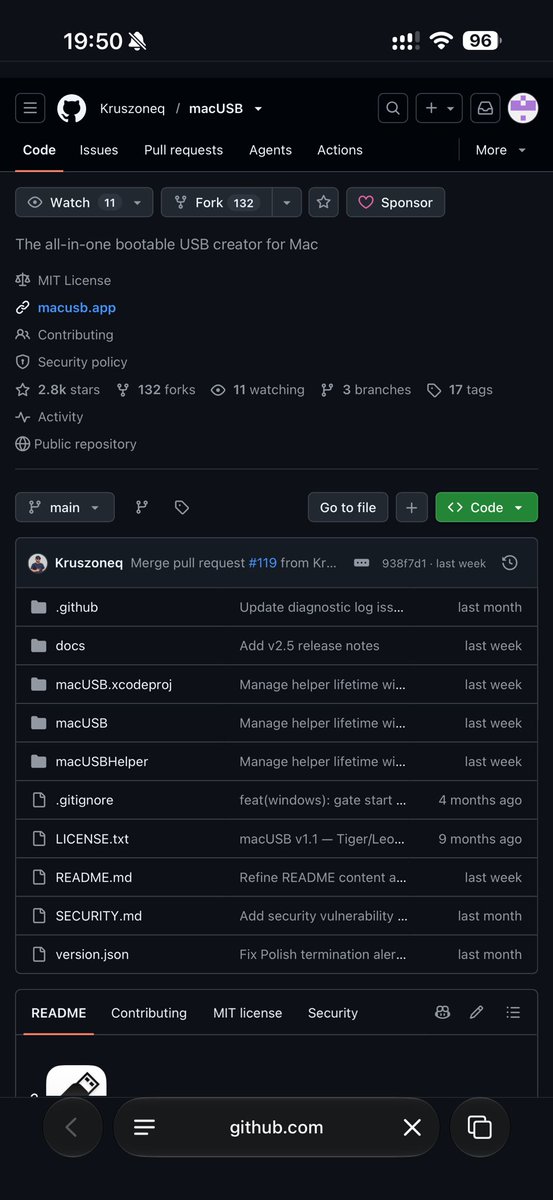This screenshot has width=553, height=1200.
Task: Expand commit message ellipsis
Action: [361, 563]
